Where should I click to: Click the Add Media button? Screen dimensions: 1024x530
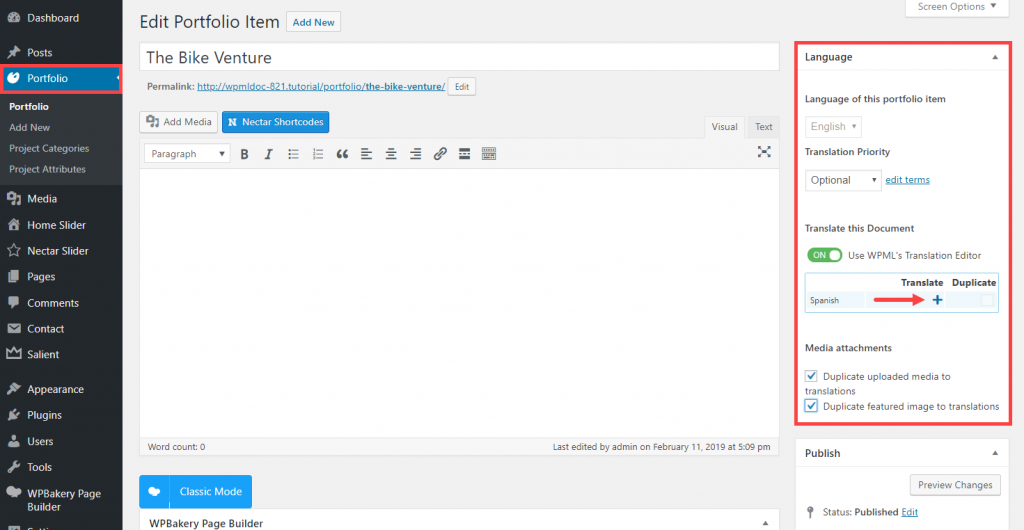click(x=178, y=122)
